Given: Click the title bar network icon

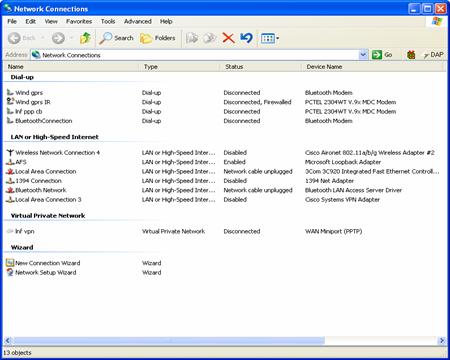Looking at the screenshot, I should click(8, 8).
